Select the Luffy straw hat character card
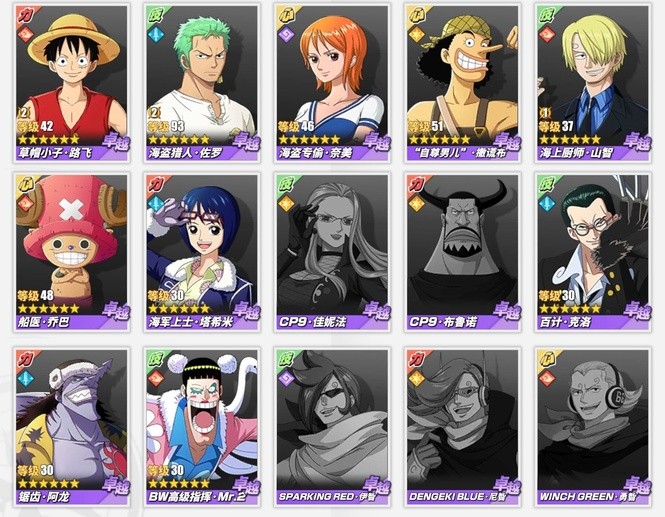This screenshot has width=665, height=517. pyautogui.click(x=72, y=83)
